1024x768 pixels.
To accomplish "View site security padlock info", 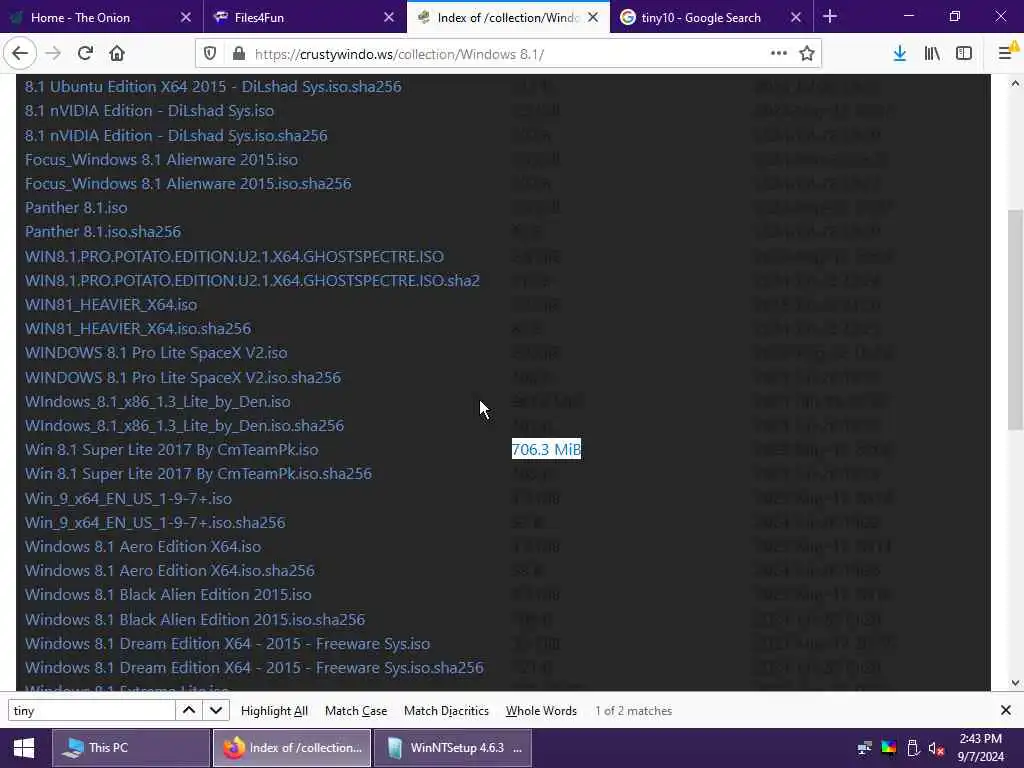I will point(239,54).
